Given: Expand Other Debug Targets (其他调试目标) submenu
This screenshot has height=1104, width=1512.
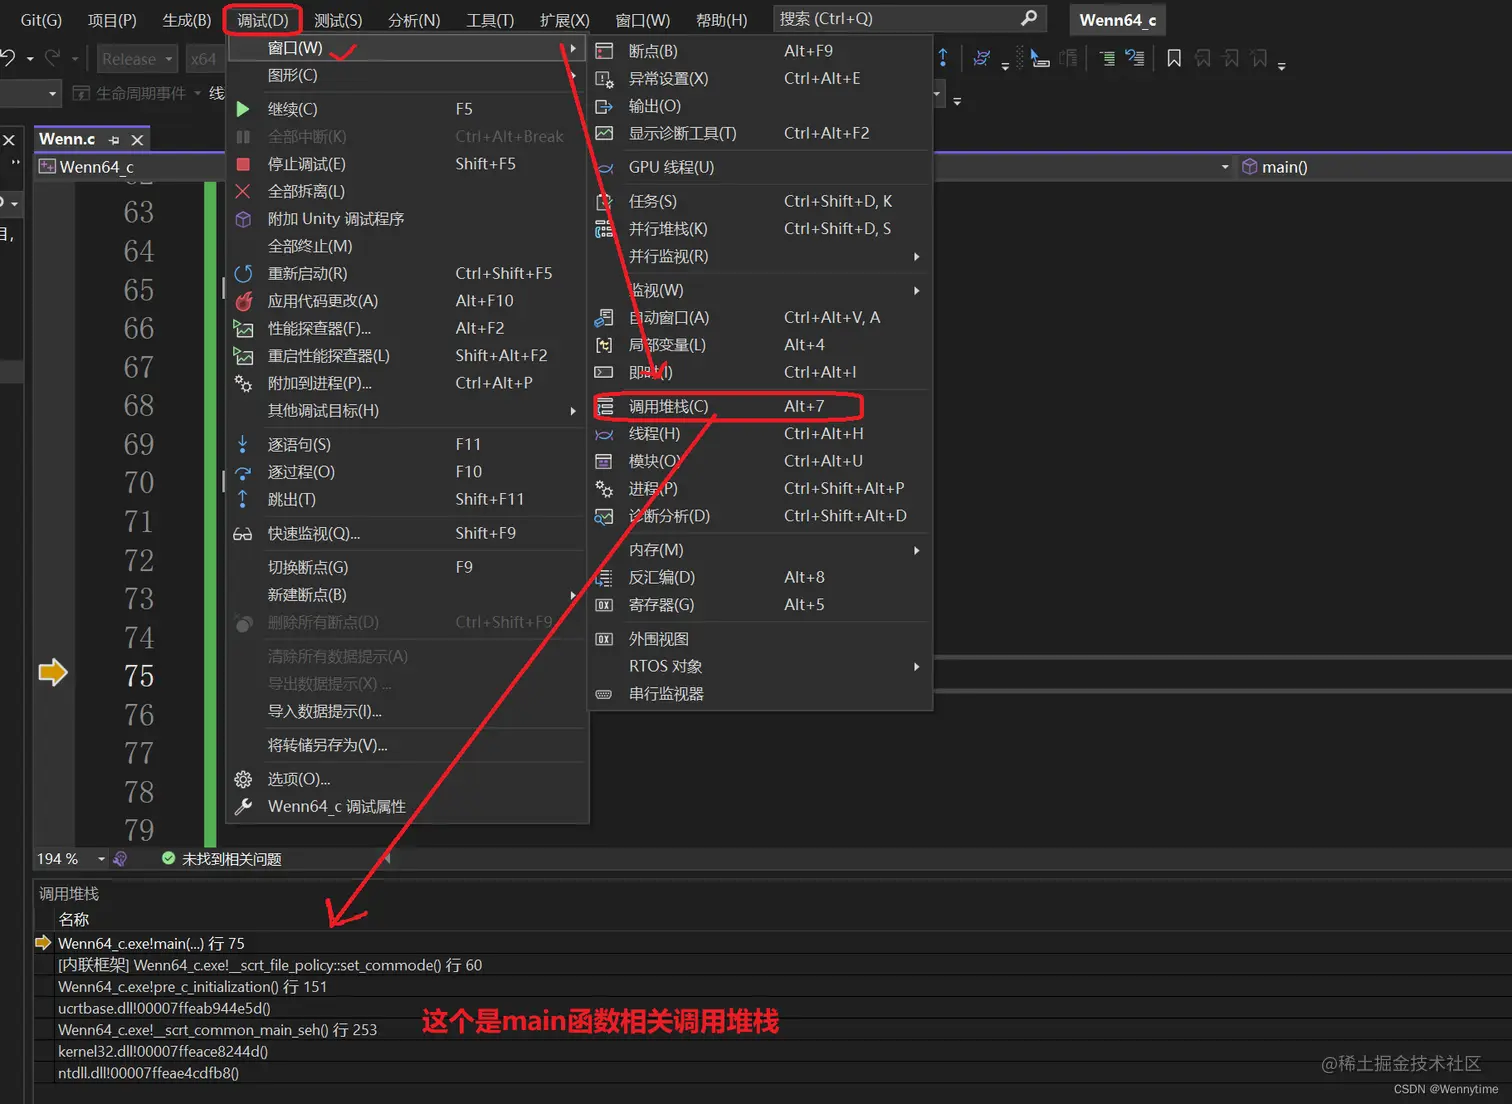Looking at the screenshot, I should [573, 411].
